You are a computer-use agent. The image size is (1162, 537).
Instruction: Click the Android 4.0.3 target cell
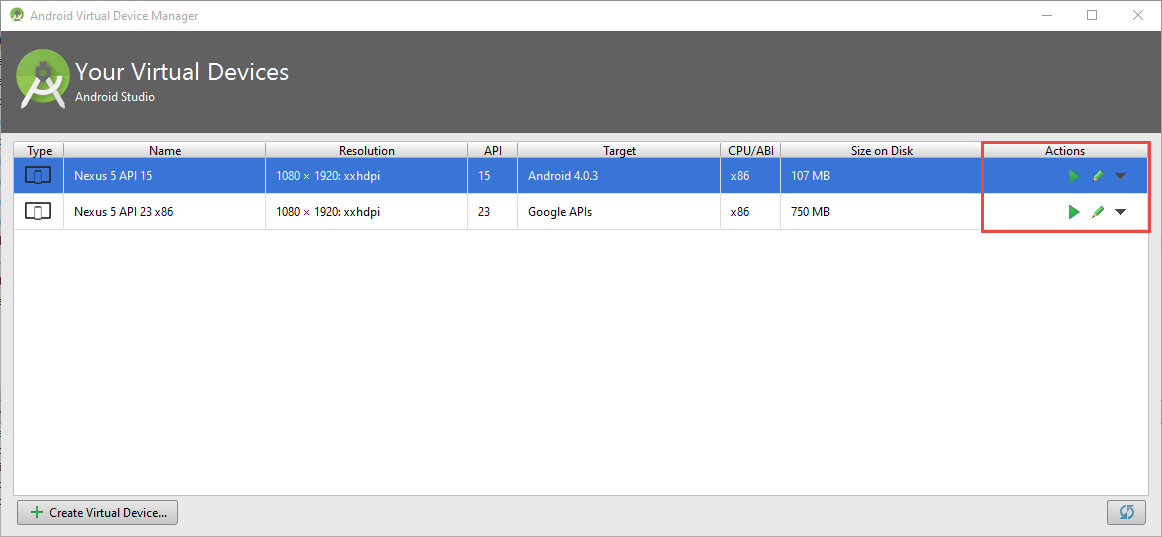point(619,176)
